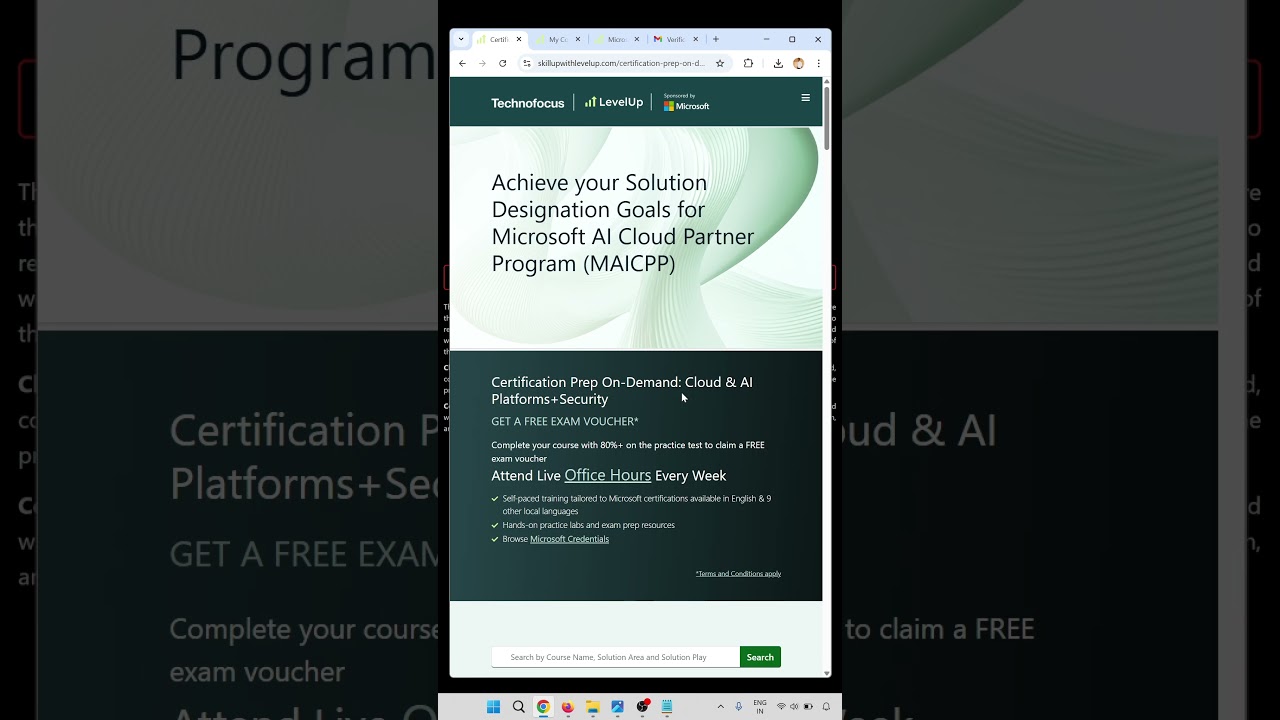Reload the current page
The height and width of the screenshot is (720, 1280).
point(502,63)
